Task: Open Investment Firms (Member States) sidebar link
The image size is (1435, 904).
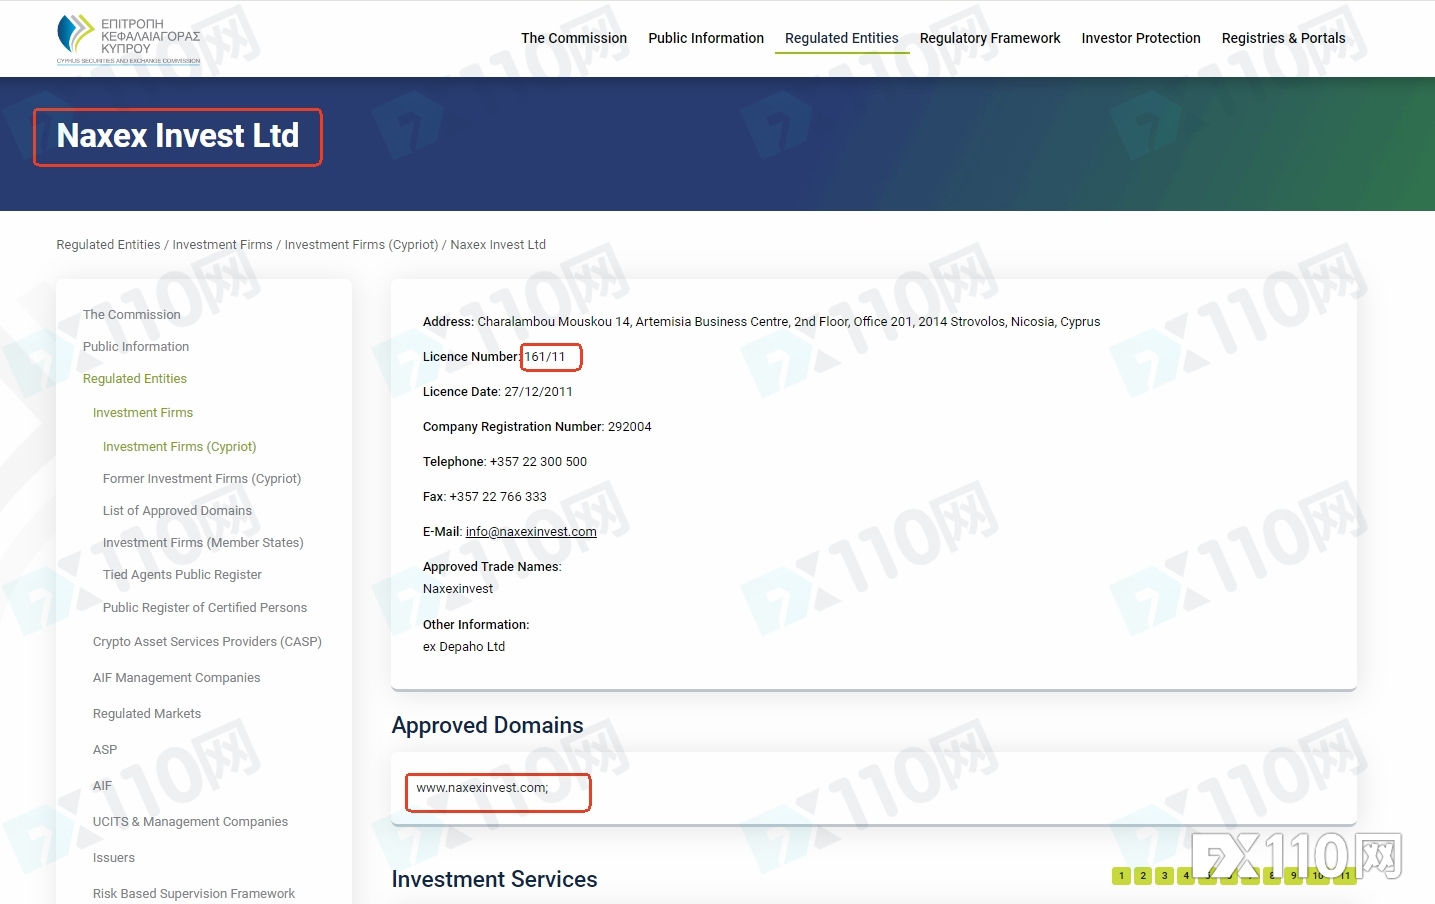Action: pyautogui.click(x=203, y=543)
